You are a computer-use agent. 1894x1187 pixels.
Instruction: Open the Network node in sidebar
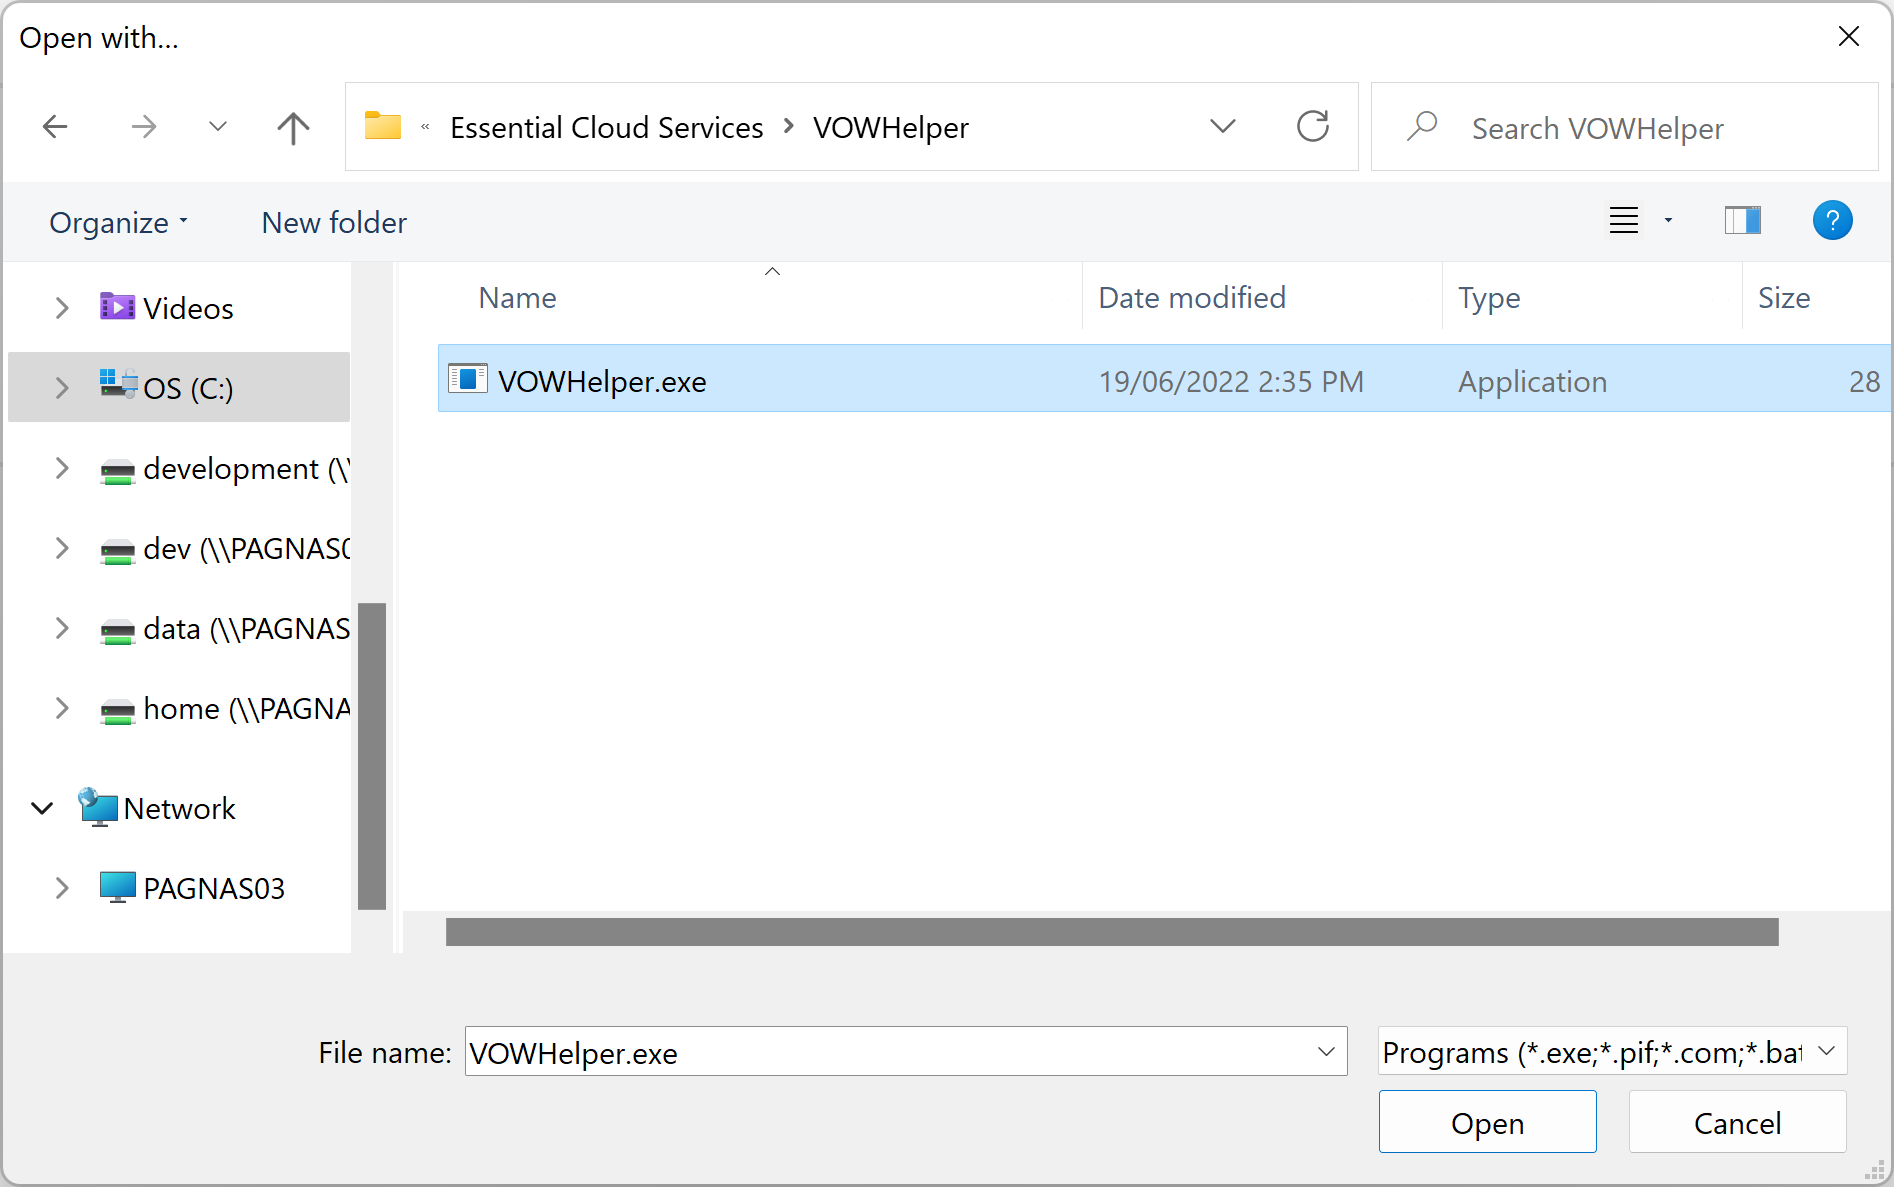click(179, 808)
